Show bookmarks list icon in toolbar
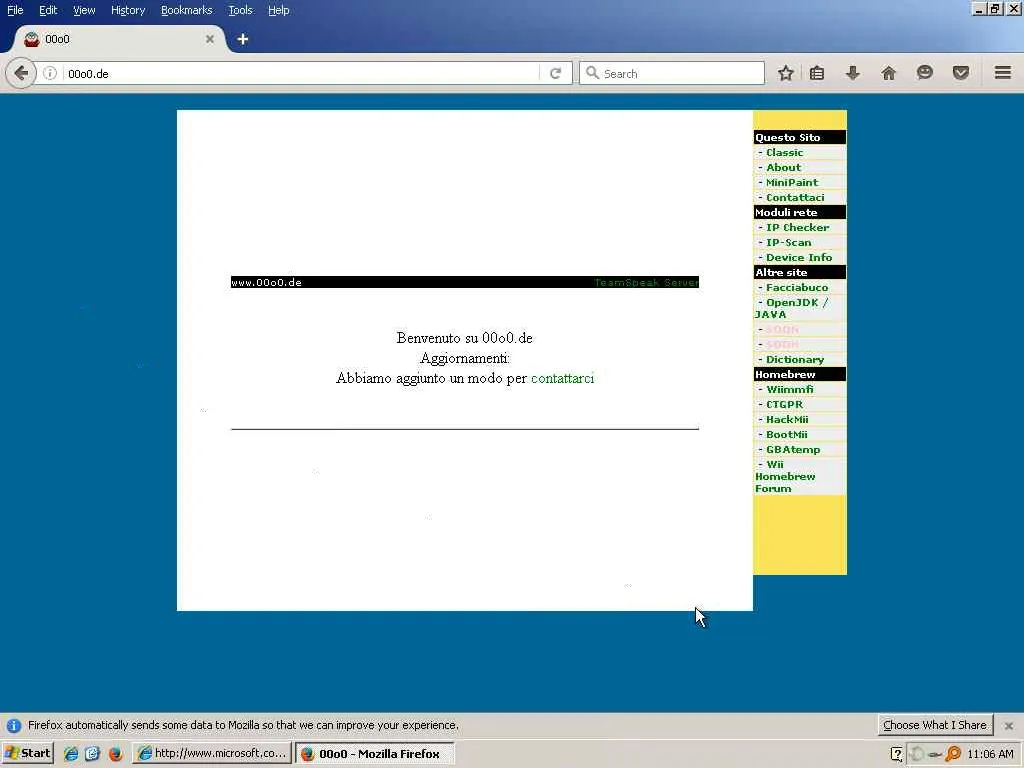This screenshot has width=1024, height=768. 816,73
